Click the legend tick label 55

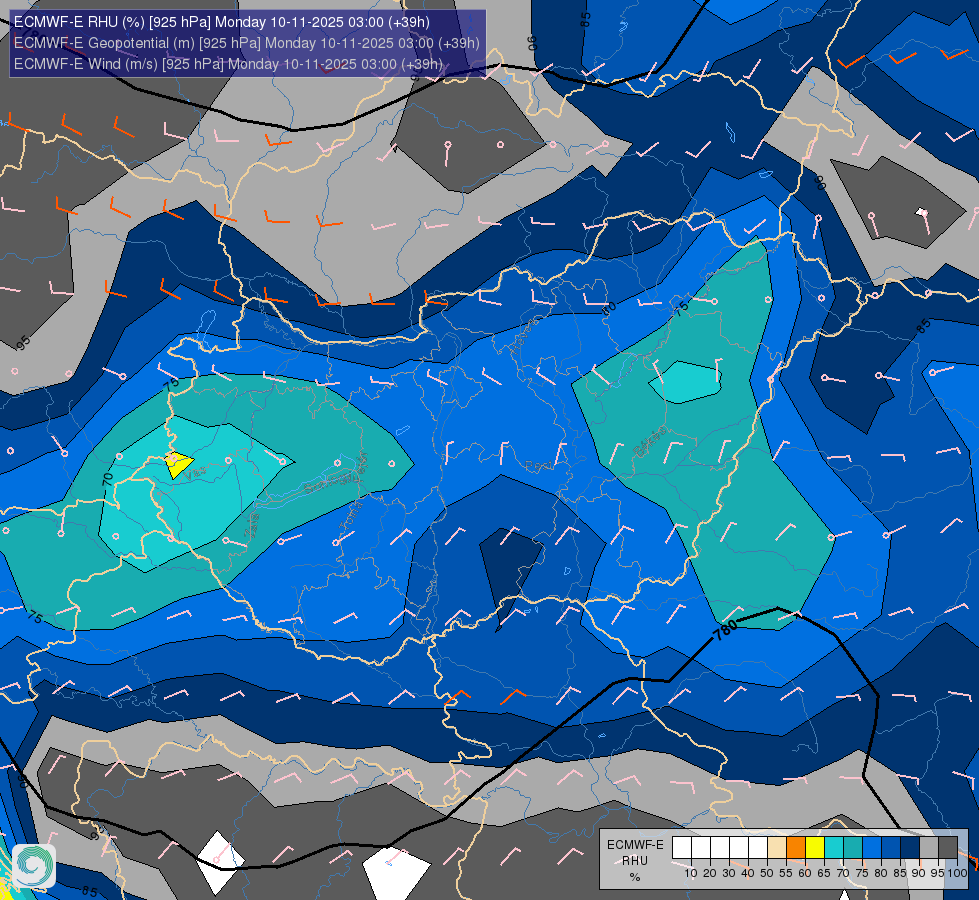click(x=786, y=873)
